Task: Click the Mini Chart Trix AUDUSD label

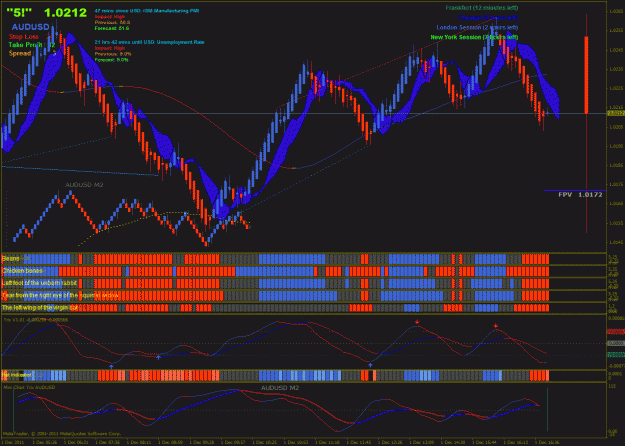Action: (x=29, y=387)
